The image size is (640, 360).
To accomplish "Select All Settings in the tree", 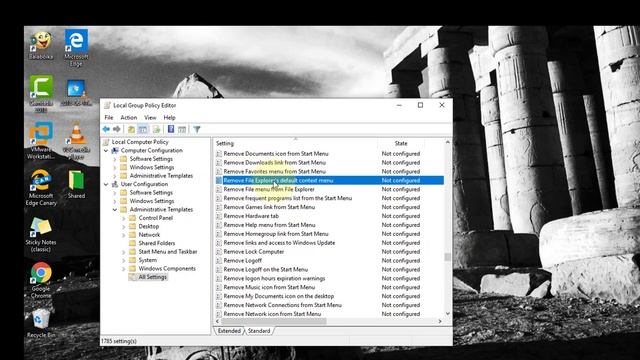I will (152, 277).
